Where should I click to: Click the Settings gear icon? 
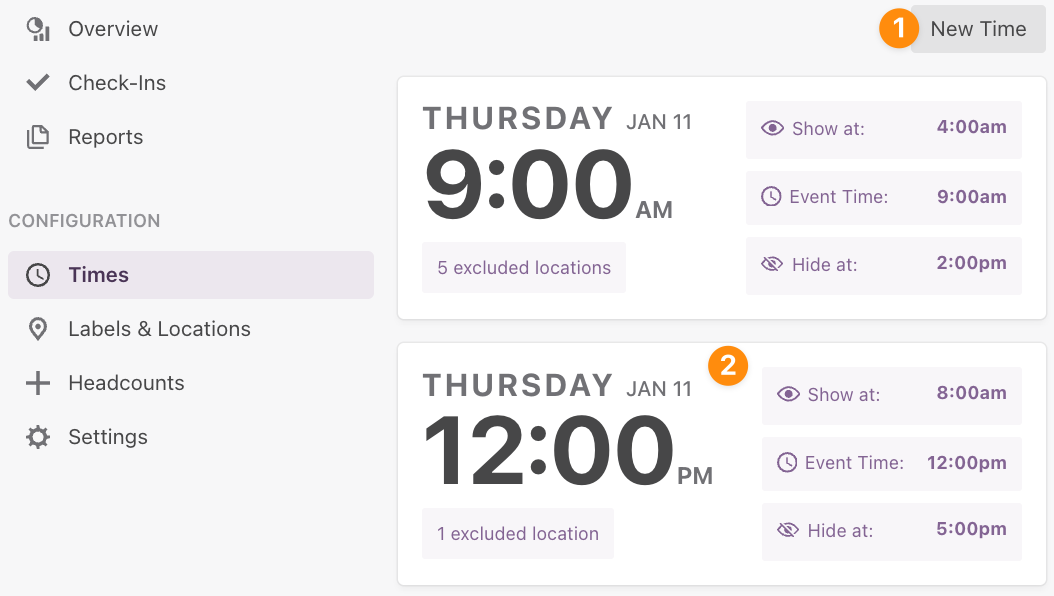click(x=38, y=437)
